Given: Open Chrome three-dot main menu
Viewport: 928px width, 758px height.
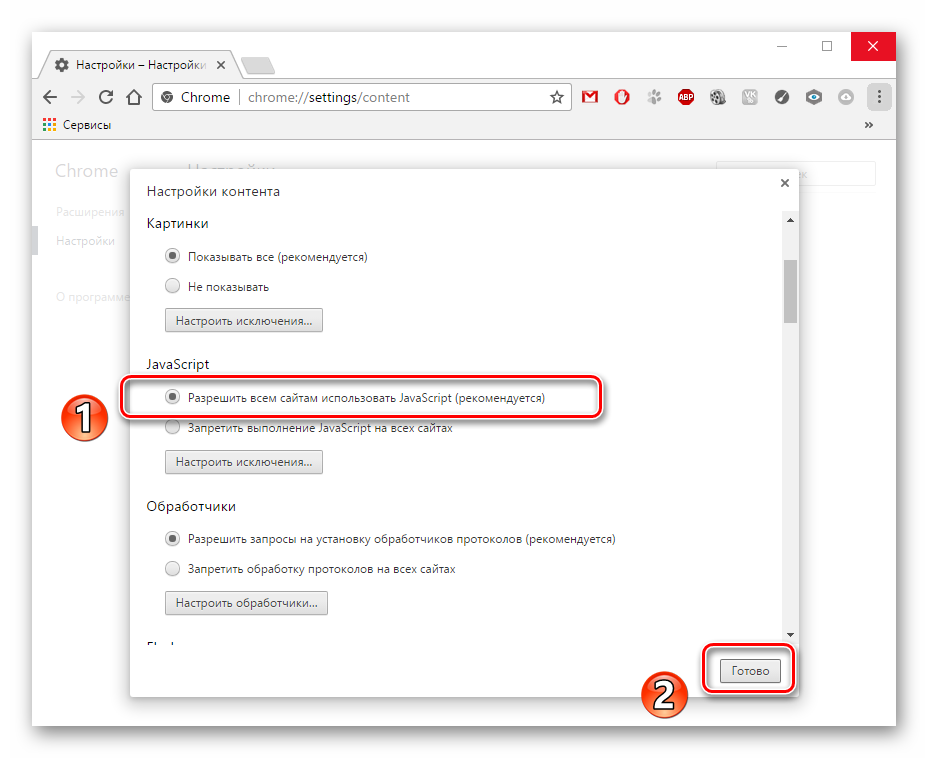Looking at the screenshot, I should [x=879, y=97].
